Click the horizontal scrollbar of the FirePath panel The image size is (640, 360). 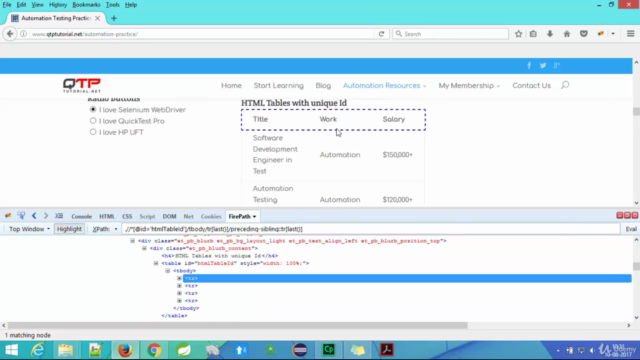click(x=238, y=325)
